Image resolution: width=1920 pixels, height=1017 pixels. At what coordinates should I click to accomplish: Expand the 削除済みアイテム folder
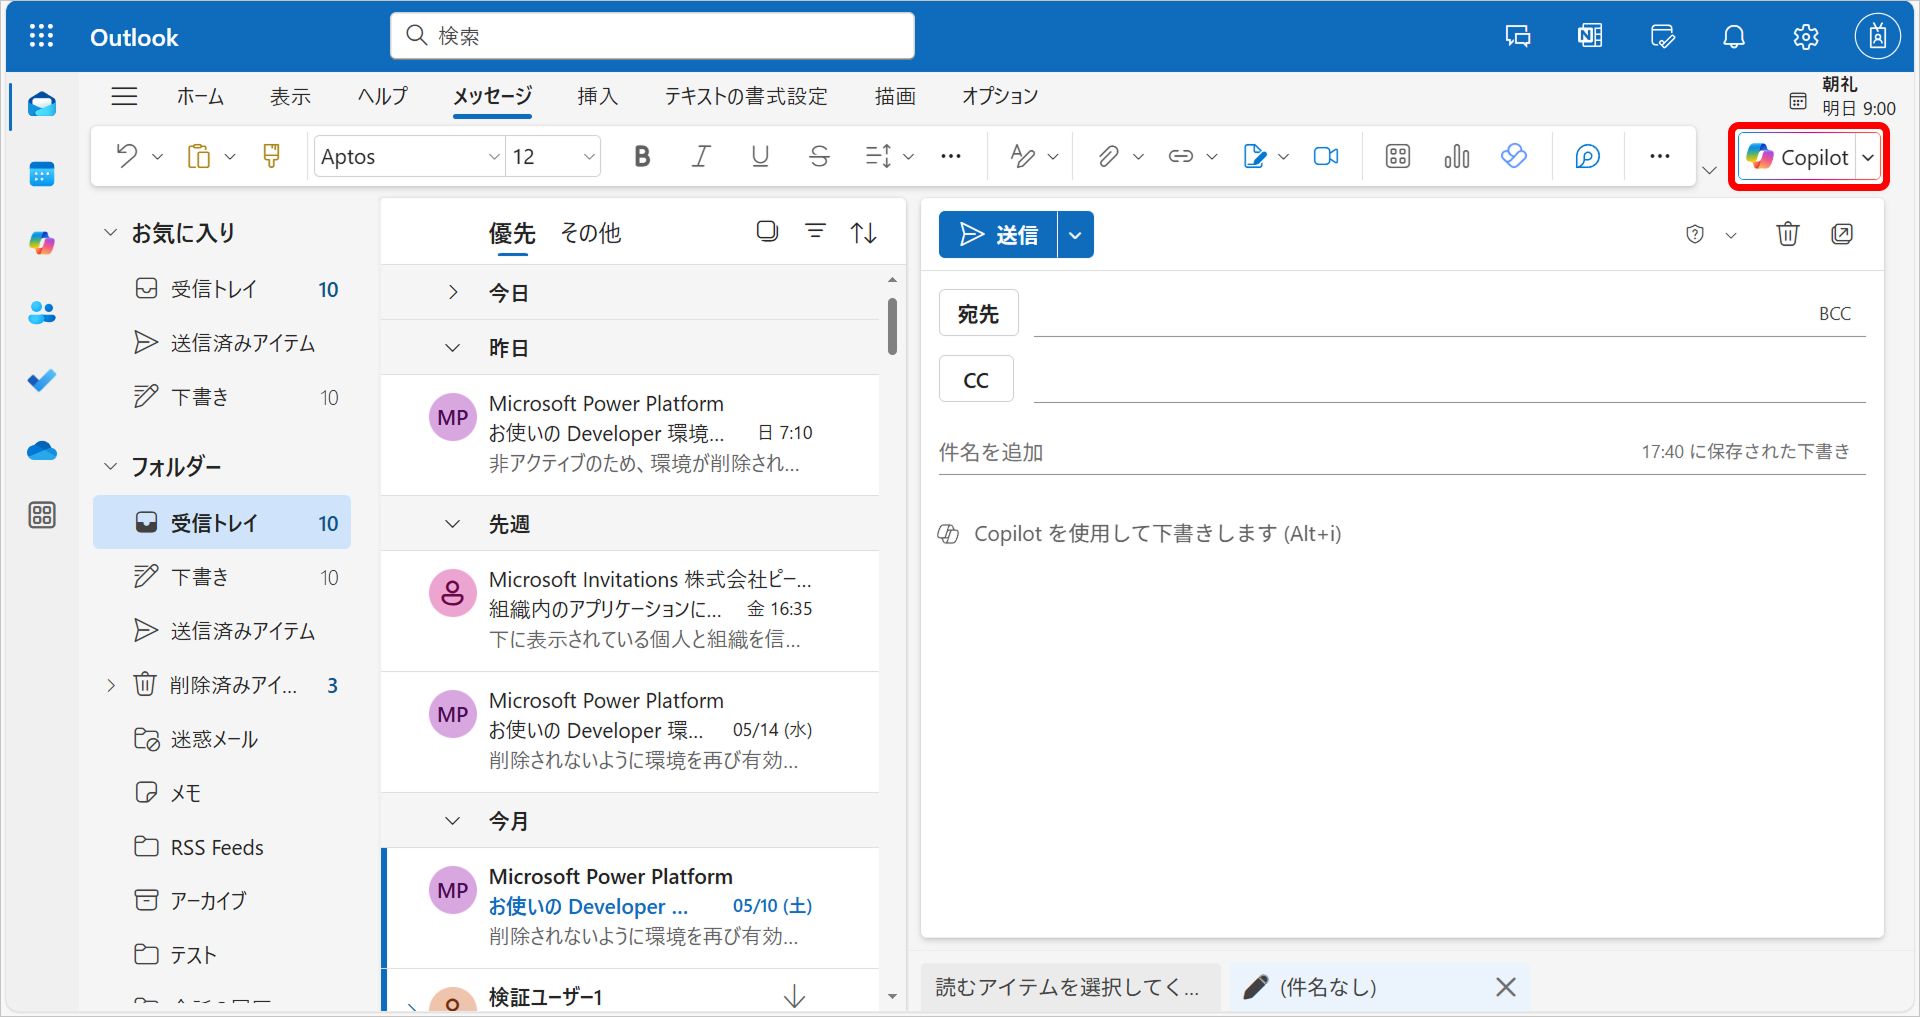tap(111, 685)
